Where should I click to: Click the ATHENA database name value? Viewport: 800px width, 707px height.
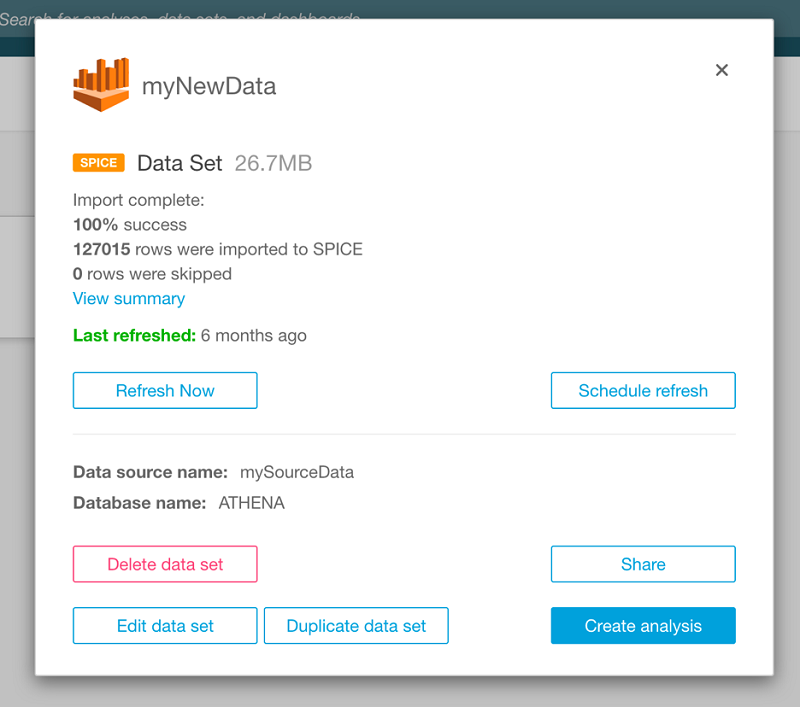point(252,503)
